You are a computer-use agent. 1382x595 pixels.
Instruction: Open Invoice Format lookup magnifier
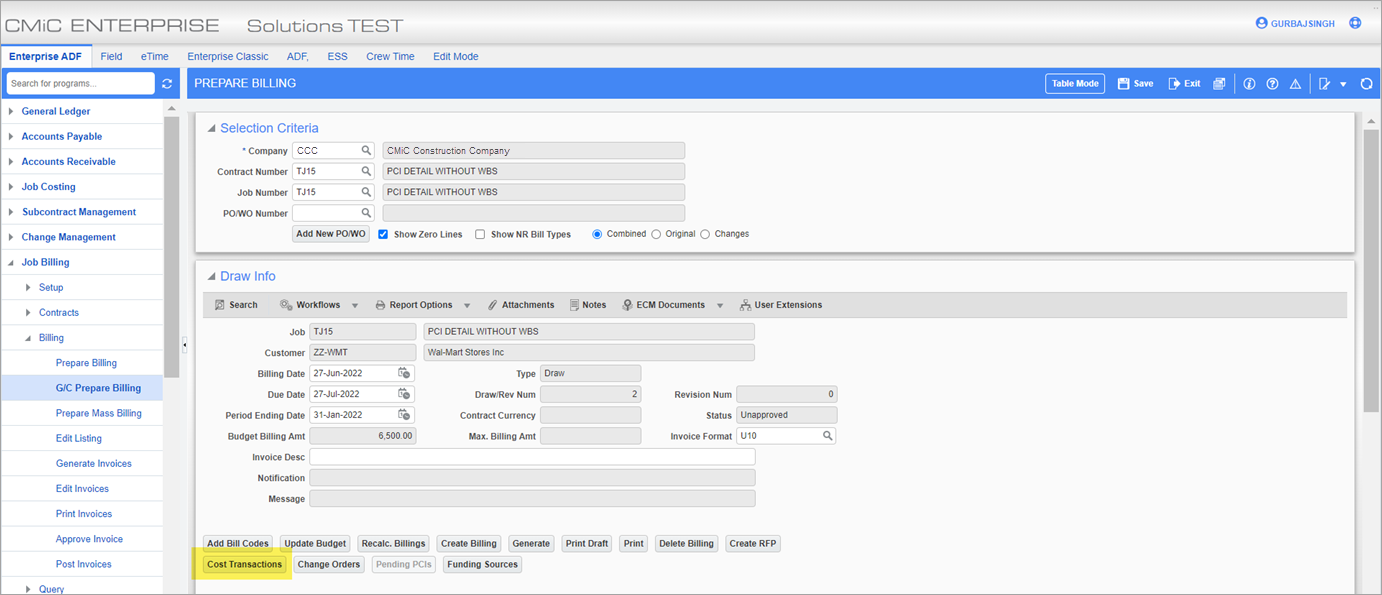pyautogui.click(x=828, y=436)
